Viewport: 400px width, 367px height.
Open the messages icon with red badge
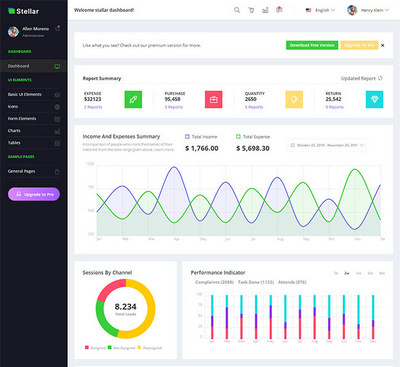pyautogui.click(x=279, y=10)
